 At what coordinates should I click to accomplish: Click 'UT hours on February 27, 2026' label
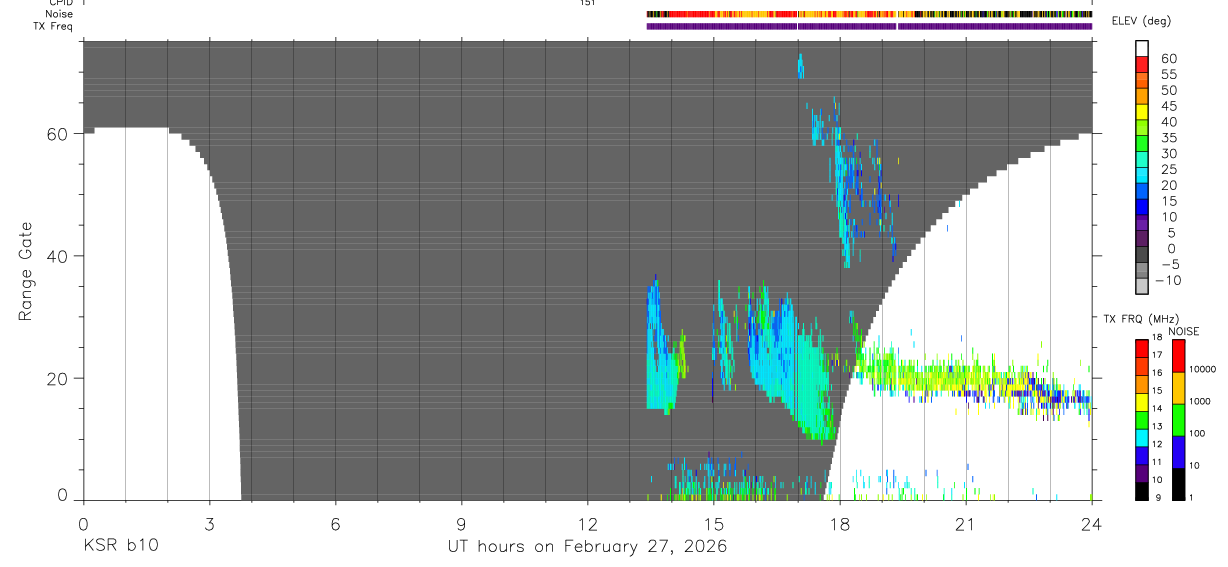(587, 547)
